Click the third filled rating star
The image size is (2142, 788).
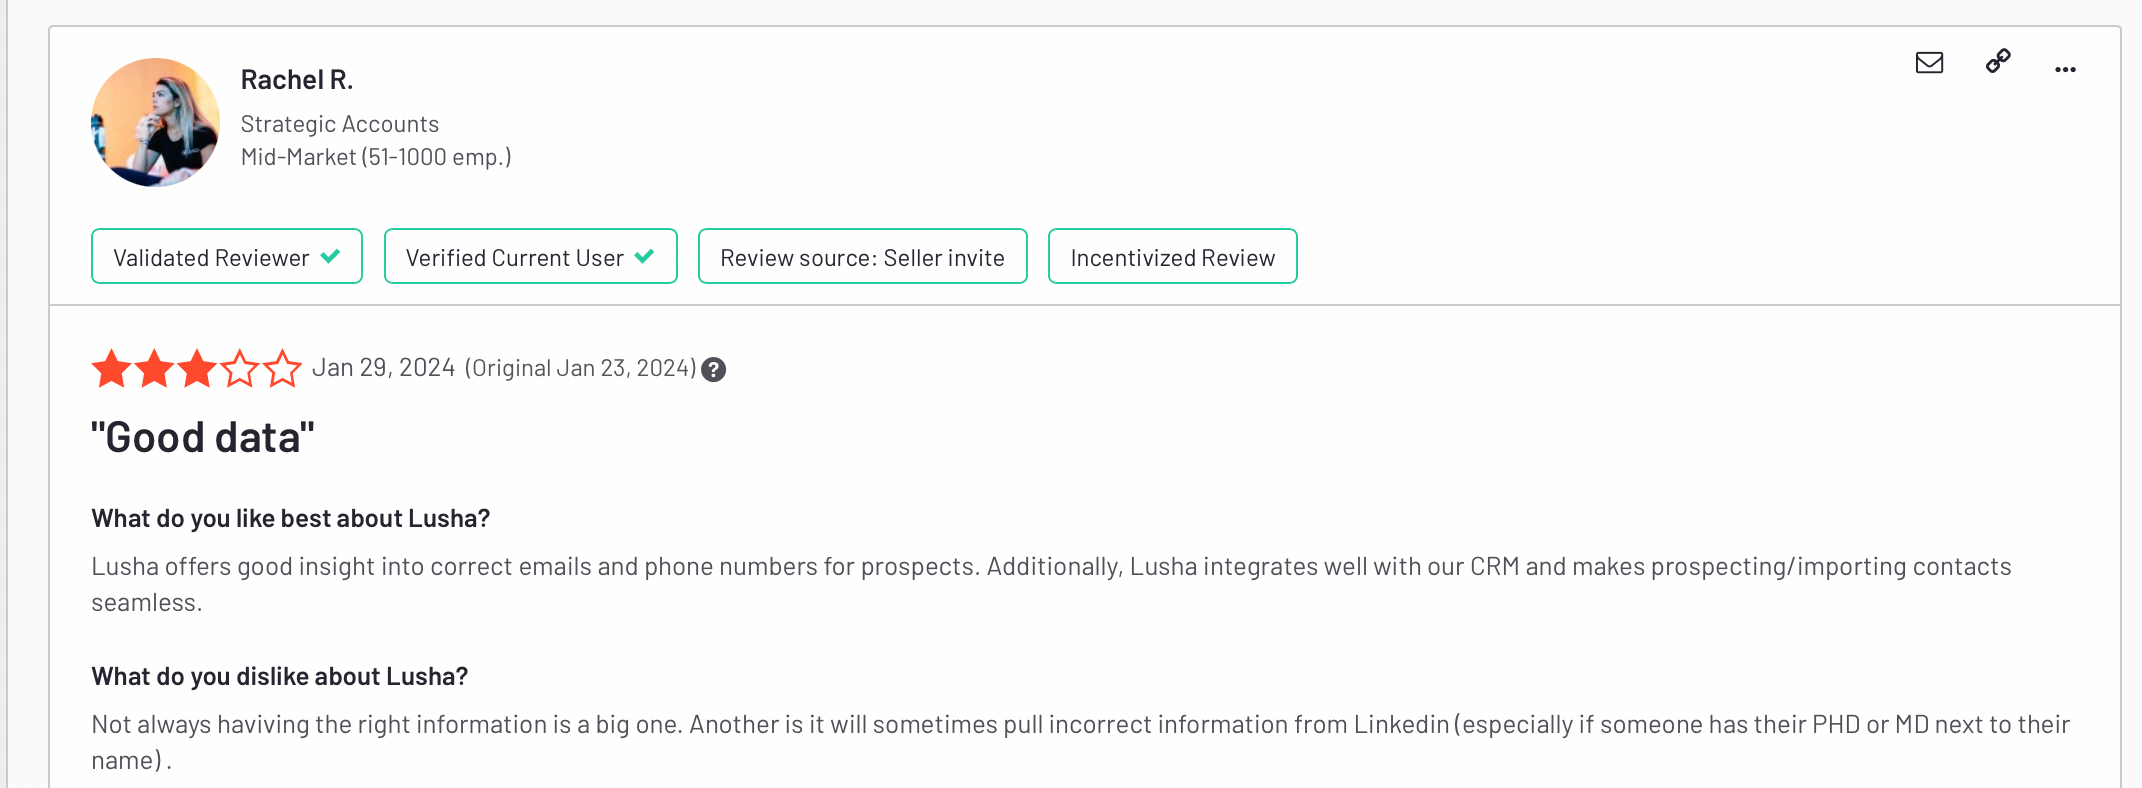197,369
